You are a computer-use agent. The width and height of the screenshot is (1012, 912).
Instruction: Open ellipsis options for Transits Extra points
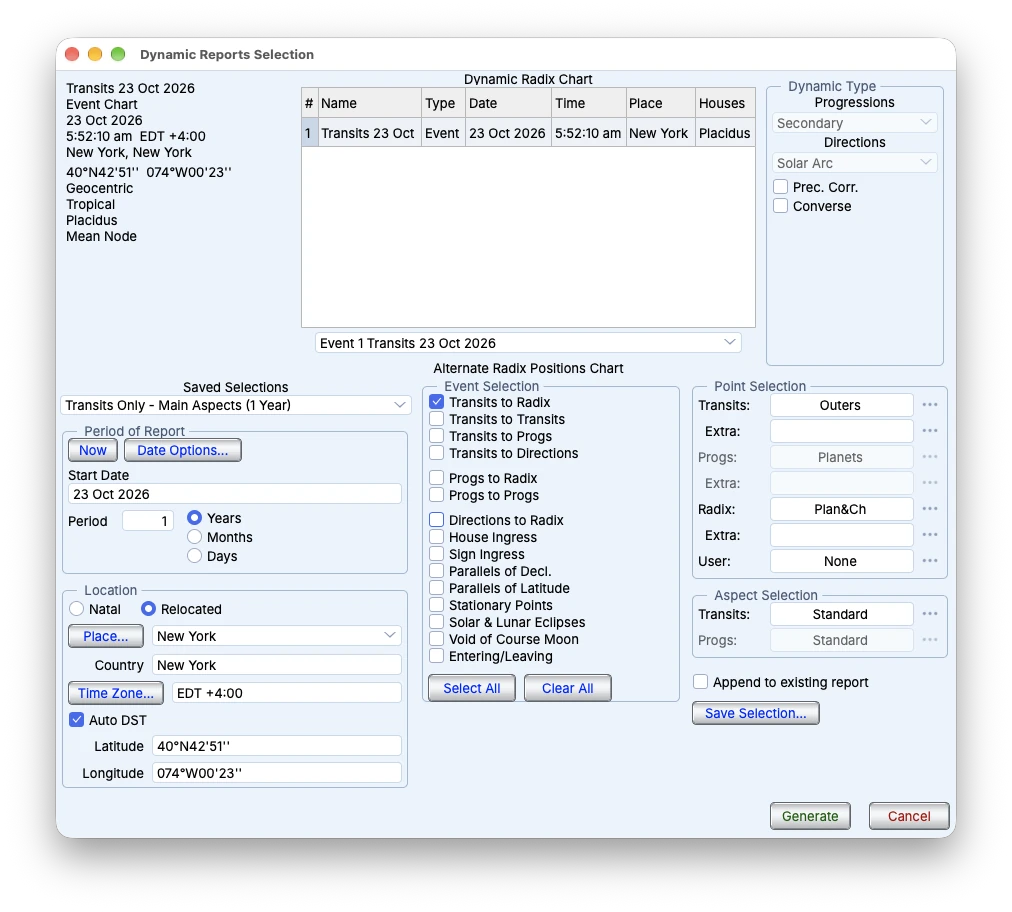(x=929, y=431)
